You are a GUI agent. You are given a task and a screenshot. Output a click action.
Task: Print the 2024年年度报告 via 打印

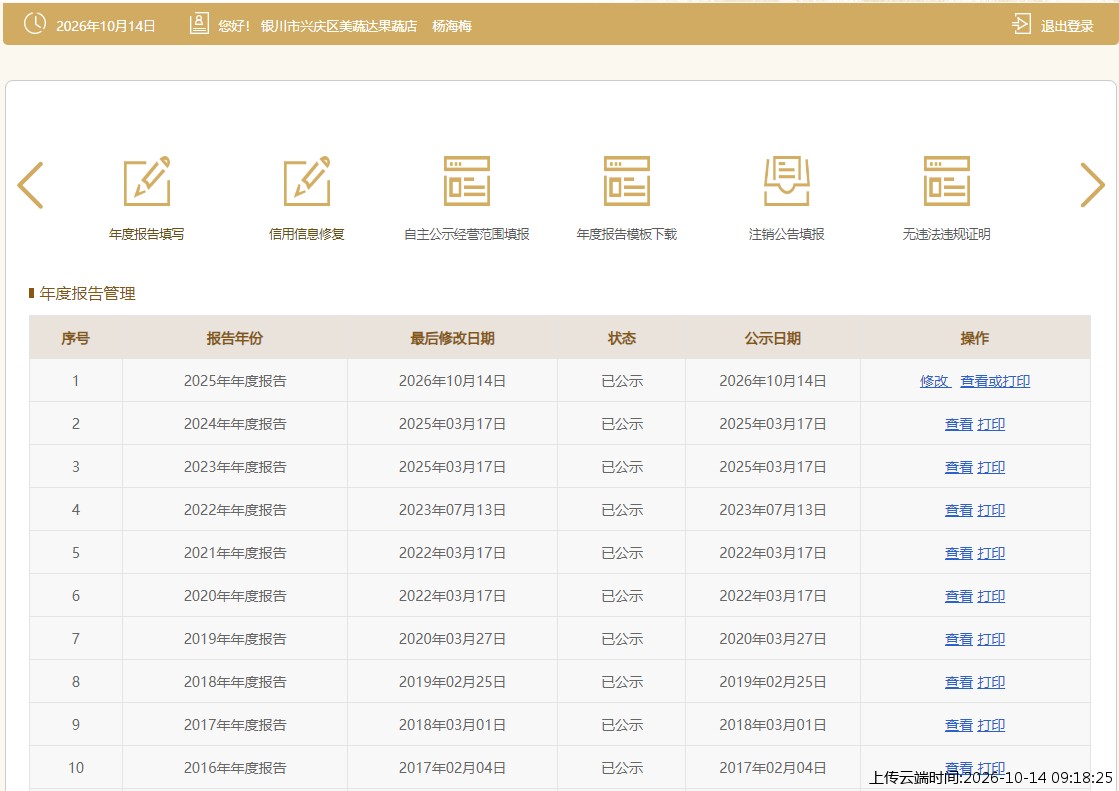[991, 424]
